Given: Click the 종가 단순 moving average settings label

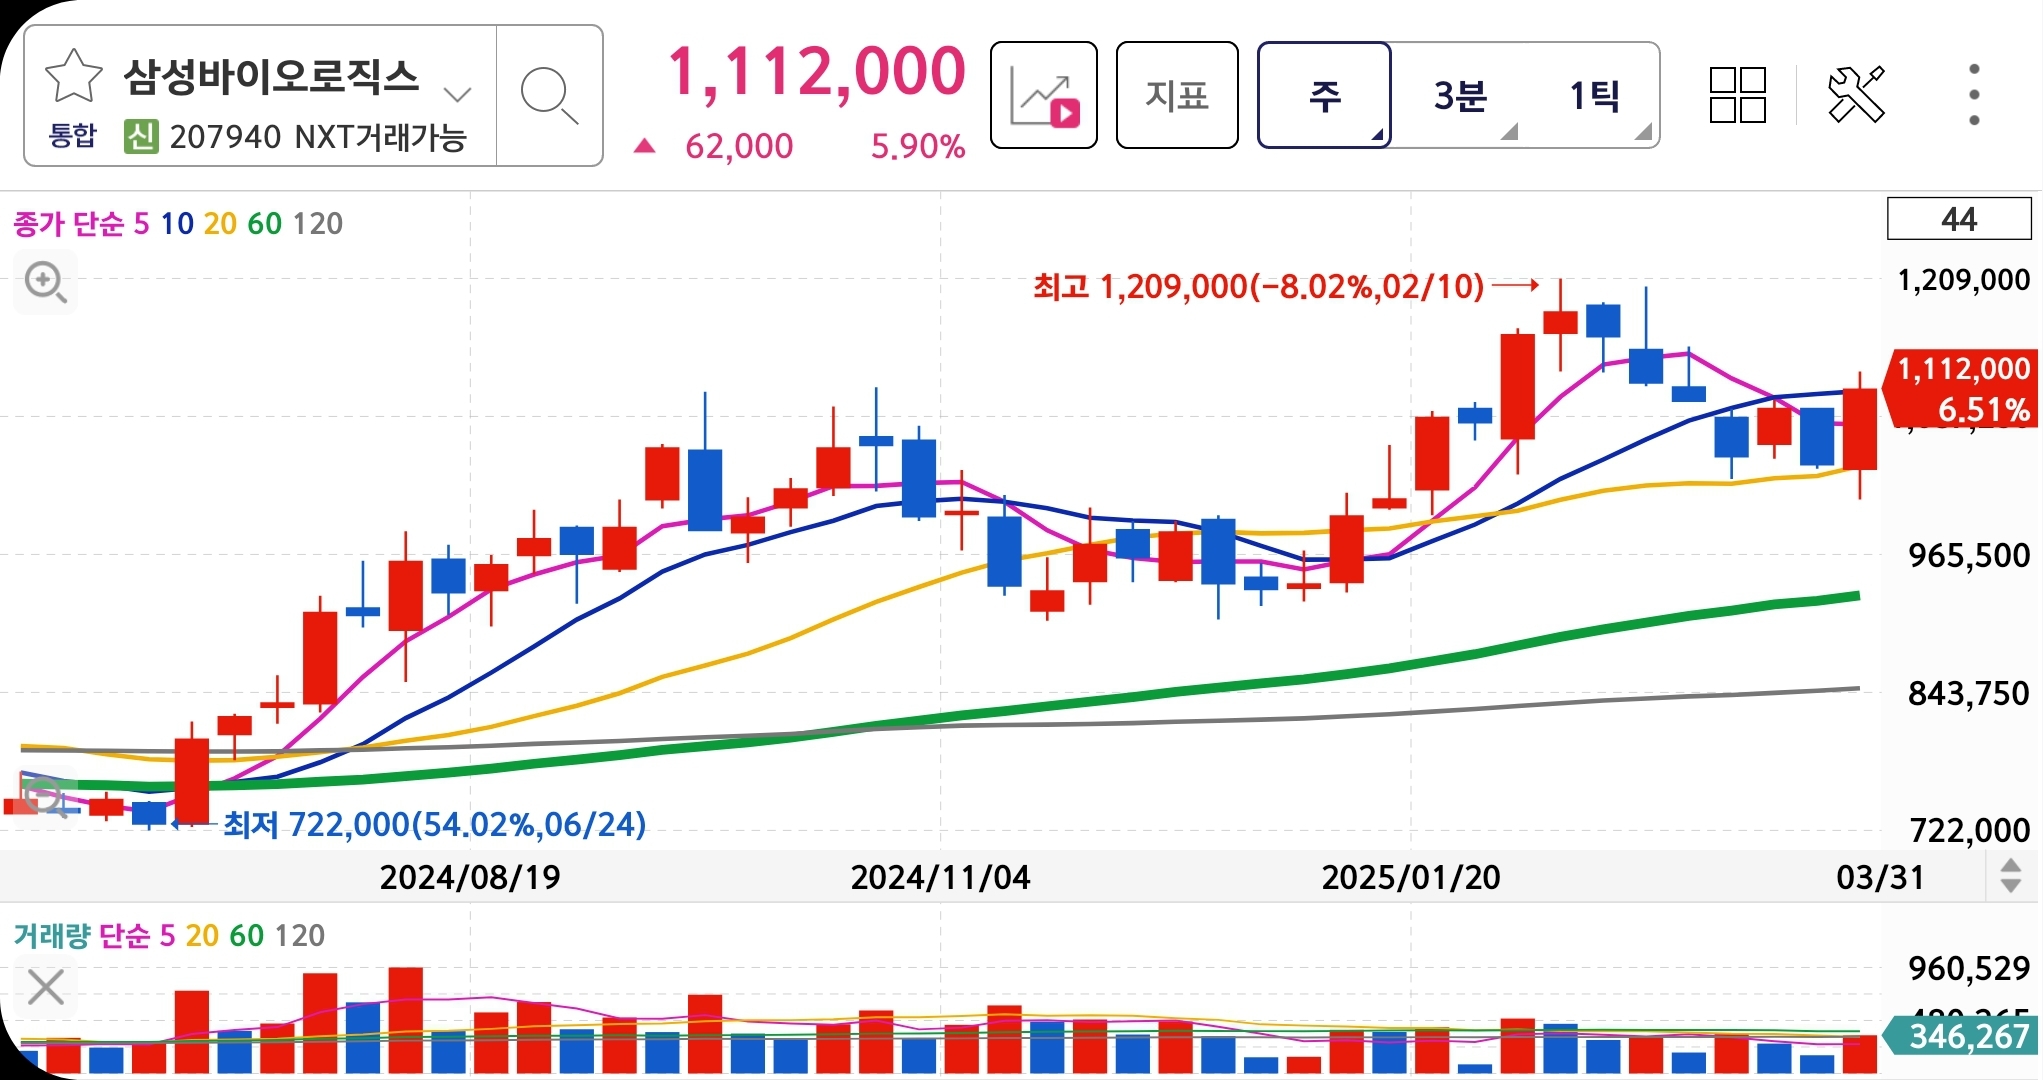Looking at the screenshot, I should [69, 223].
